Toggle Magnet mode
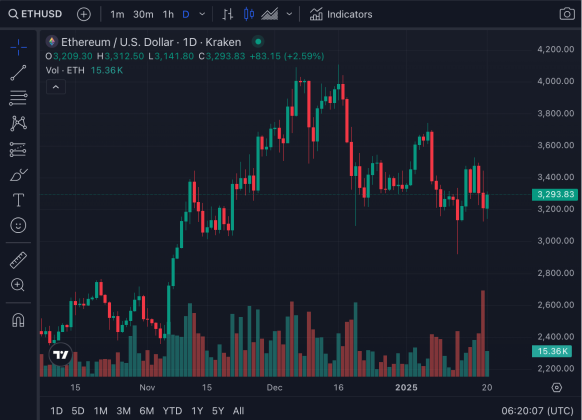 [18, 320]
